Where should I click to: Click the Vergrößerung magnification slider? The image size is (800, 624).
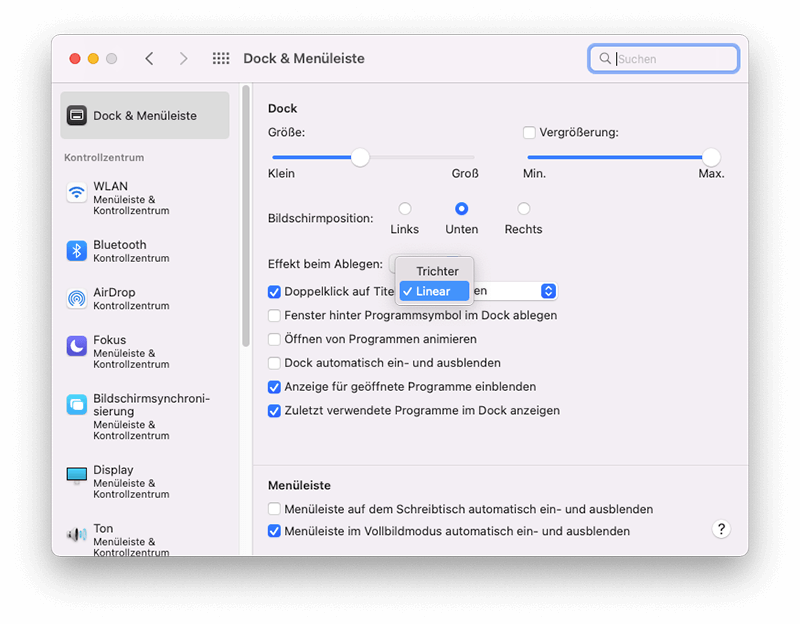[624, 158]
